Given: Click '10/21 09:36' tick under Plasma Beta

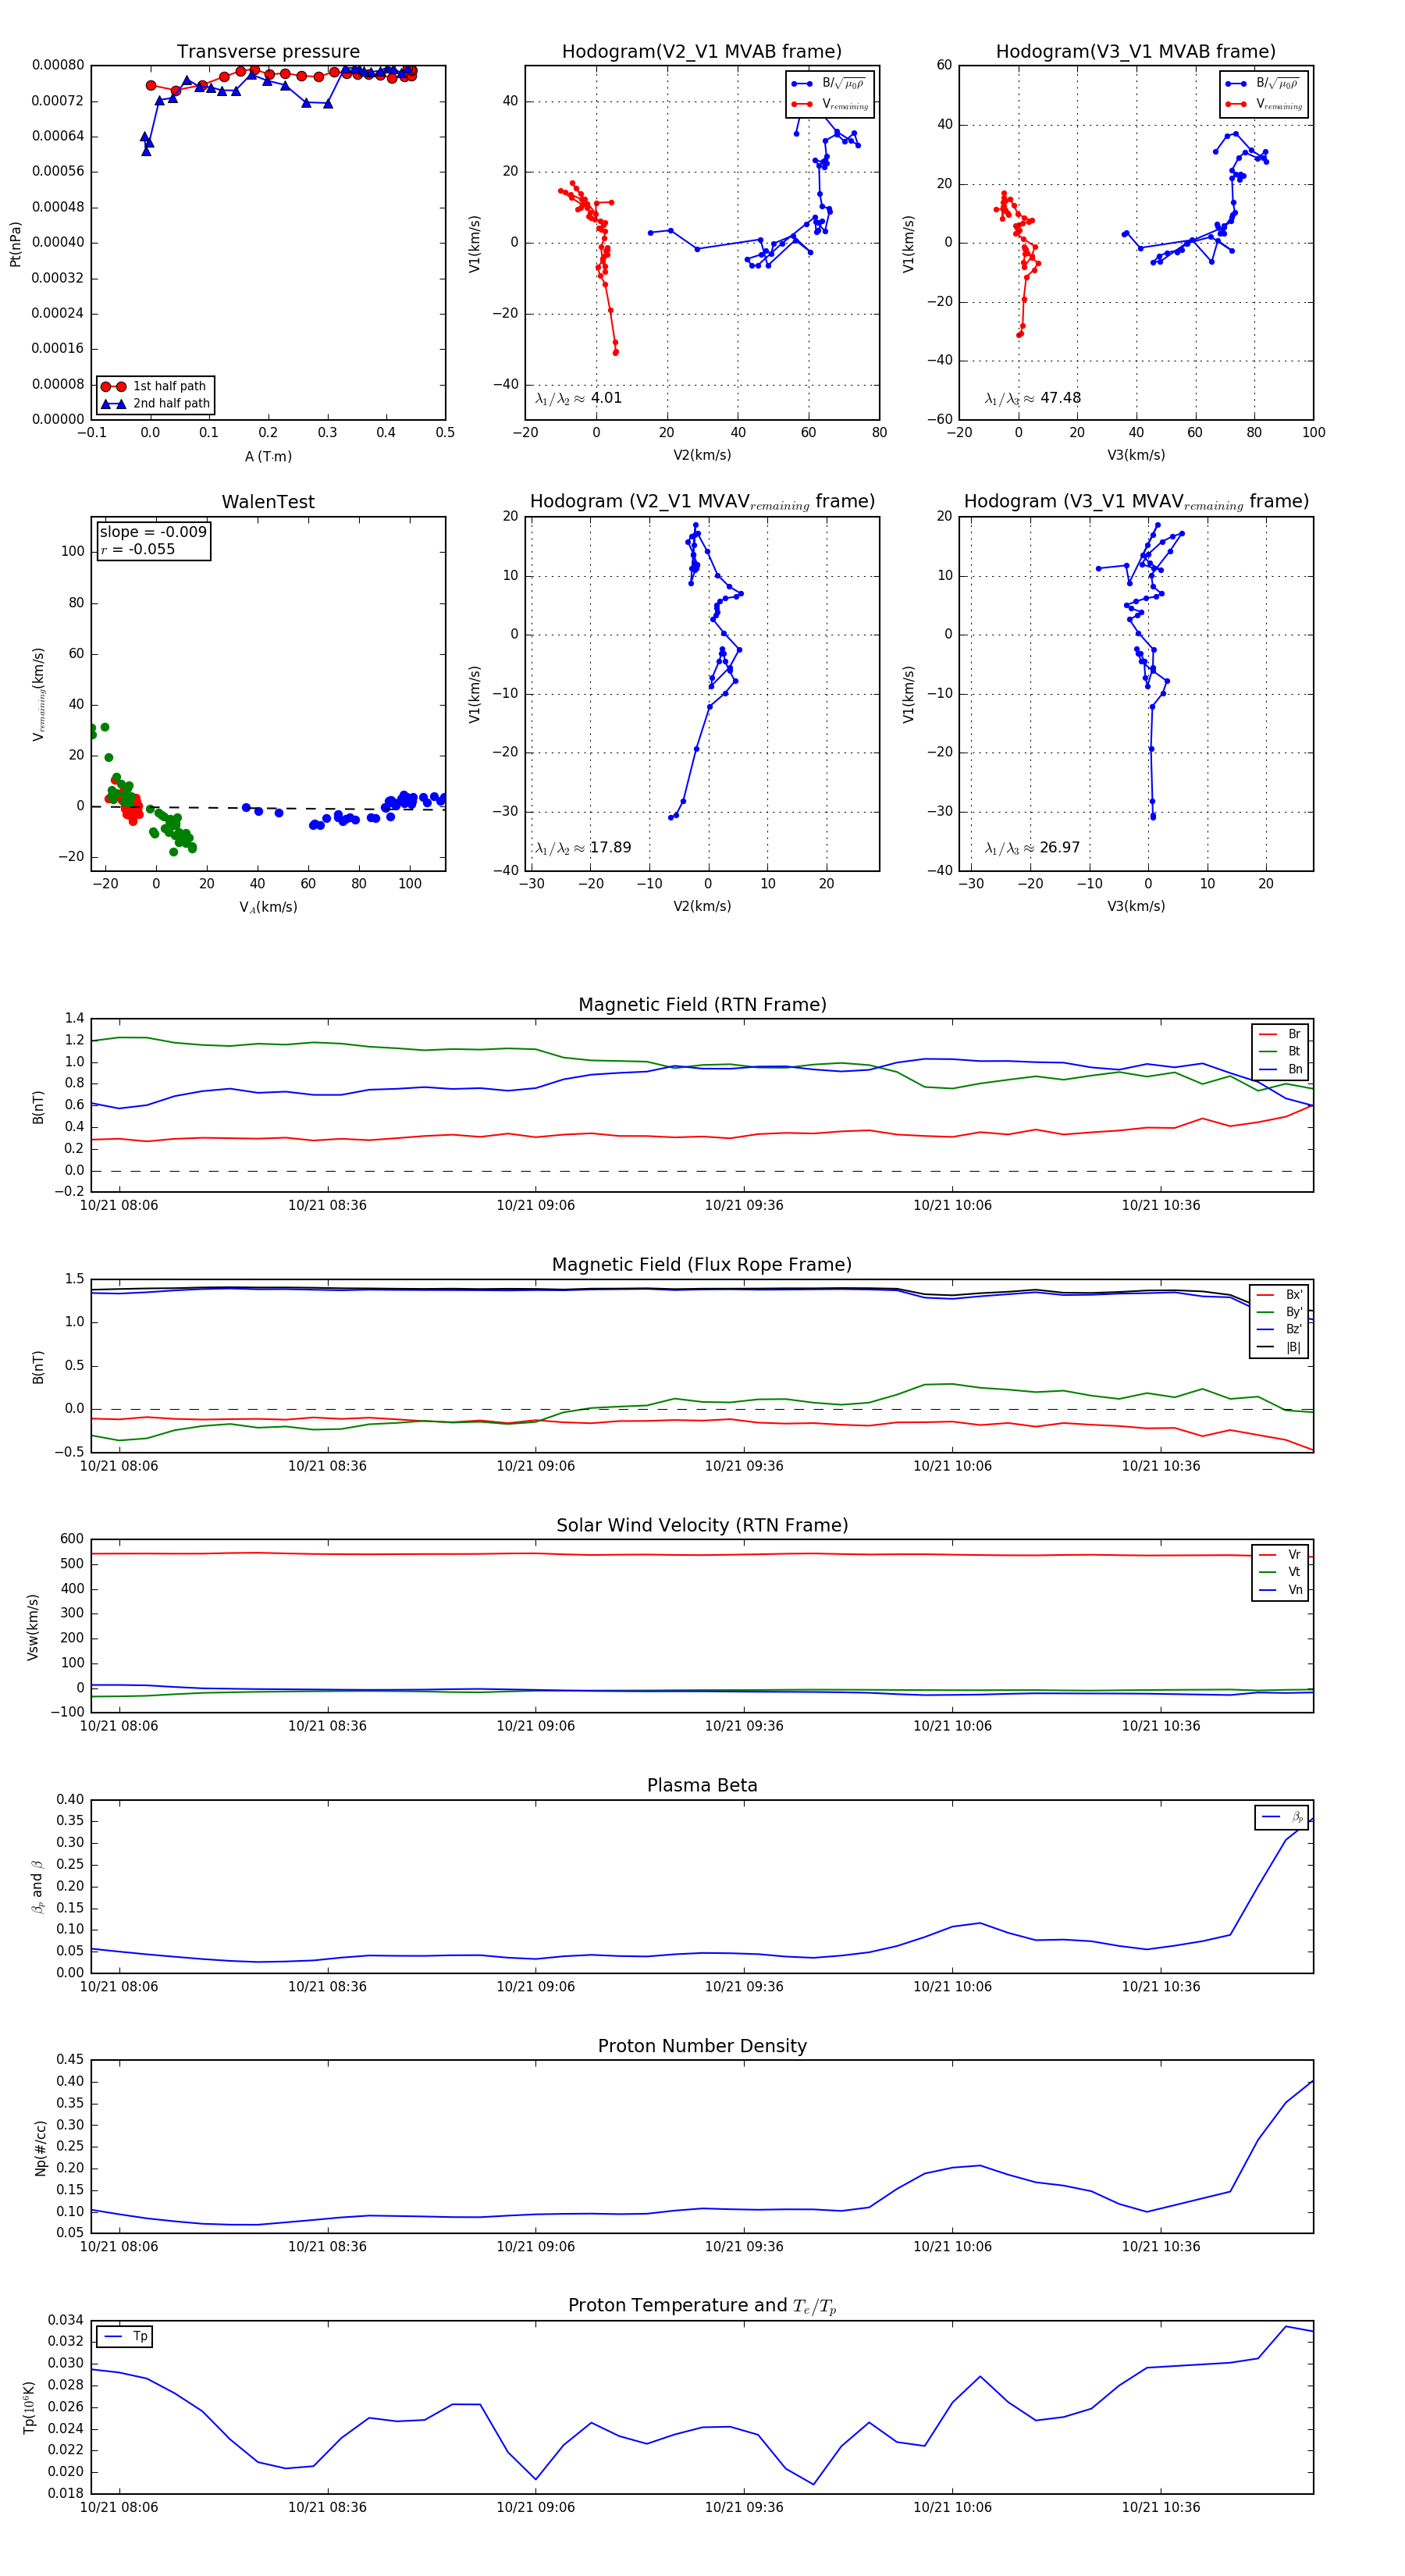Looking at the screenshot, I should (744, 1987).
